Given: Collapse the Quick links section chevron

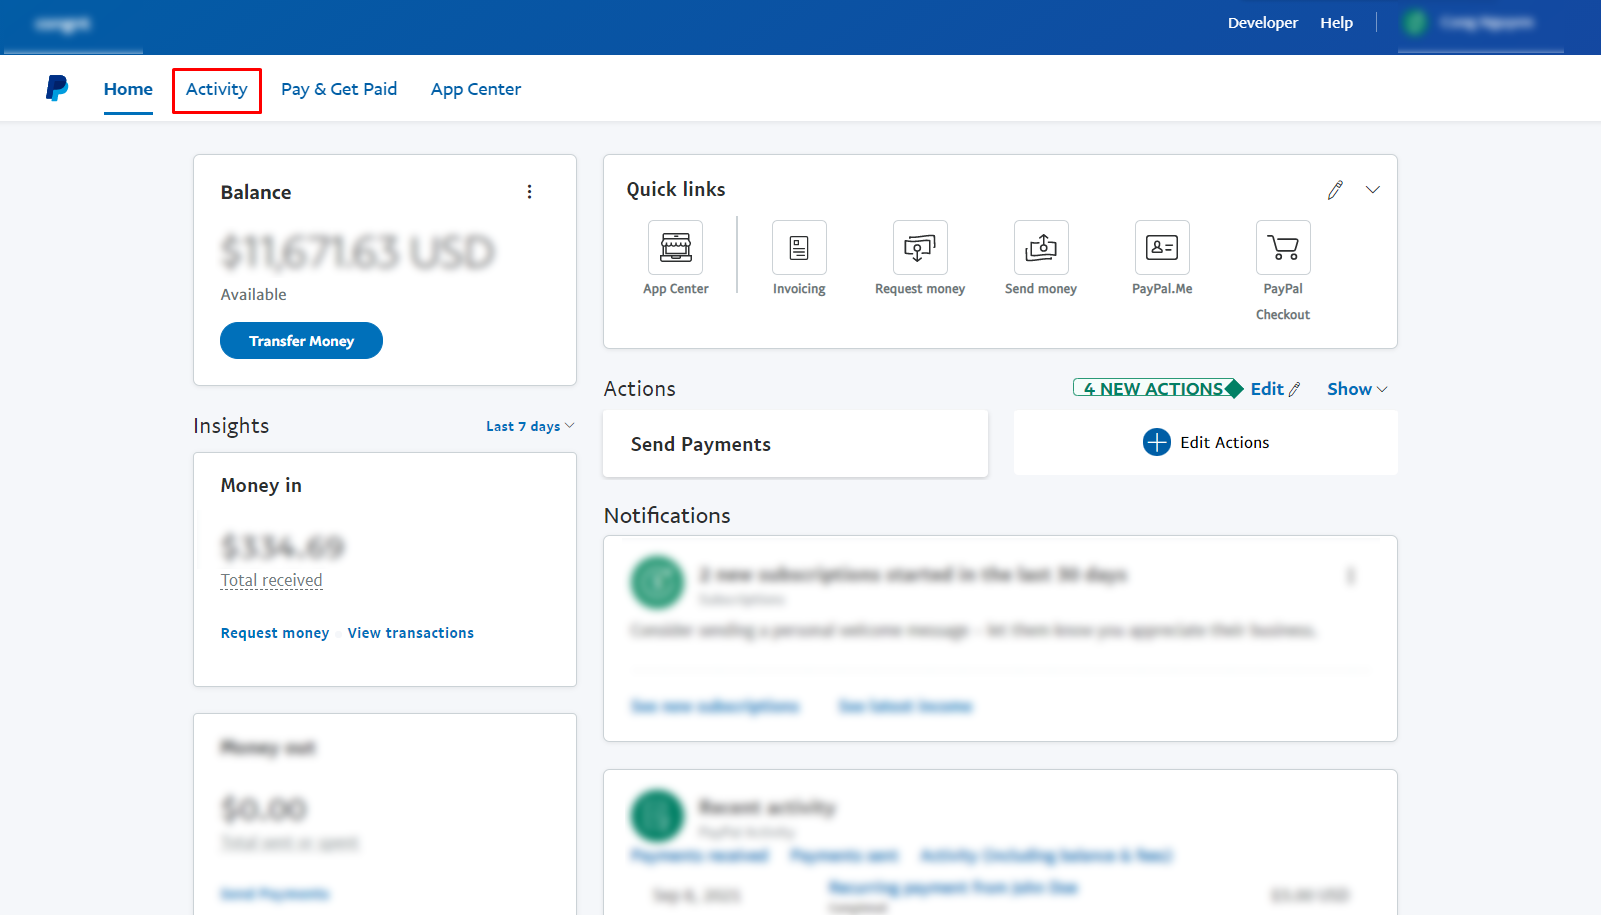Looking at the screenshot, I should (x=1373, y=190).
